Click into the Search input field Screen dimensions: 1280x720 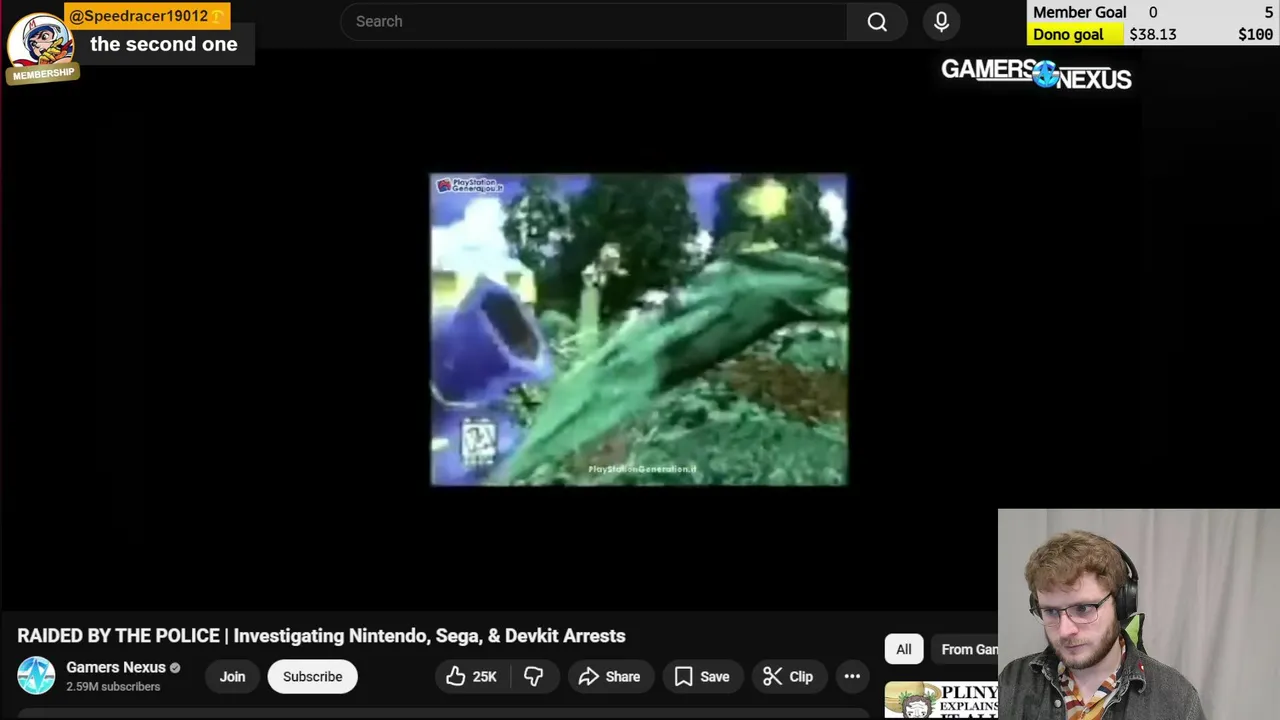(594, 21)
